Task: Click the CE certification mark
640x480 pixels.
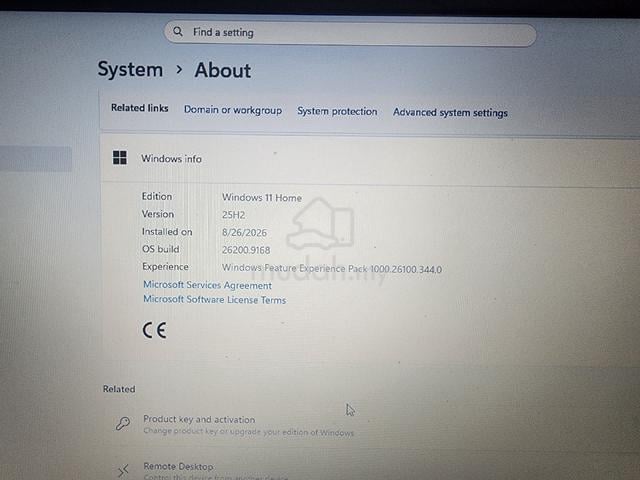Action: (x=154, y=330)
